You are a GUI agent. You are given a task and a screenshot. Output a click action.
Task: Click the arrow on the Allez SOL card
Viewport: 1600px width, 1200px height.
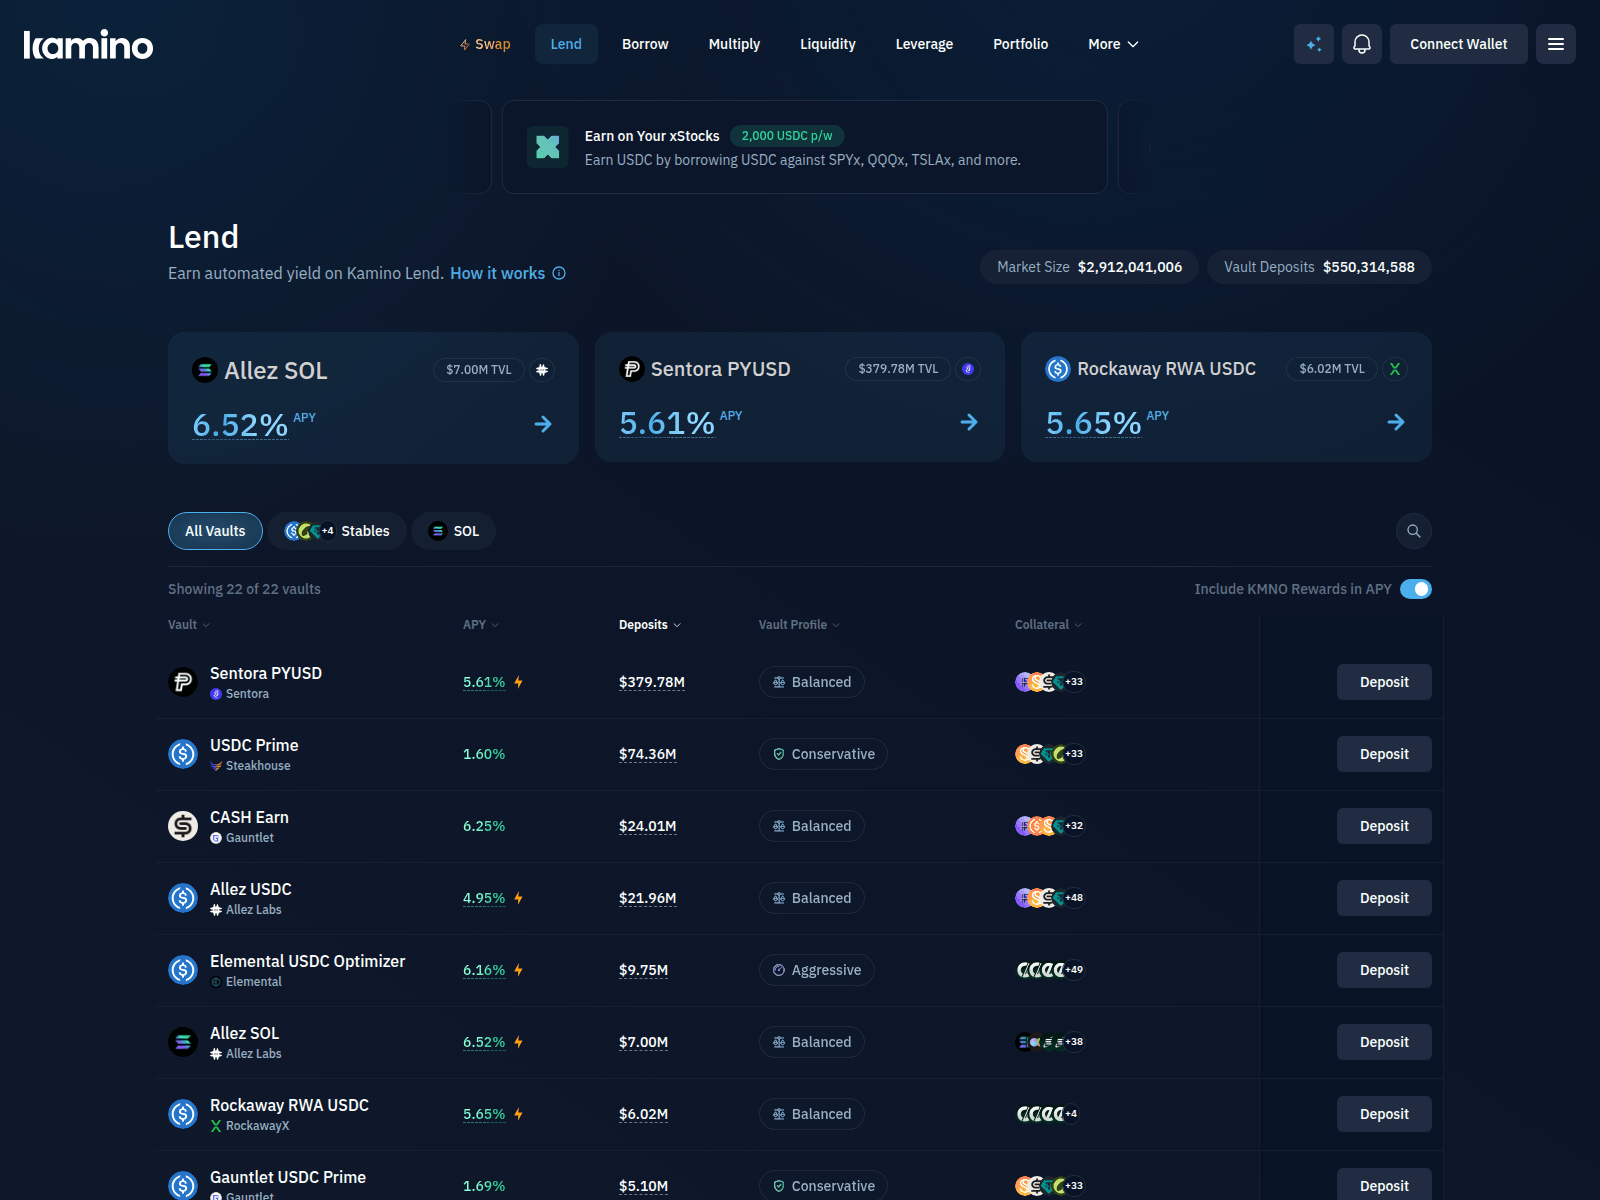(542, 424)
